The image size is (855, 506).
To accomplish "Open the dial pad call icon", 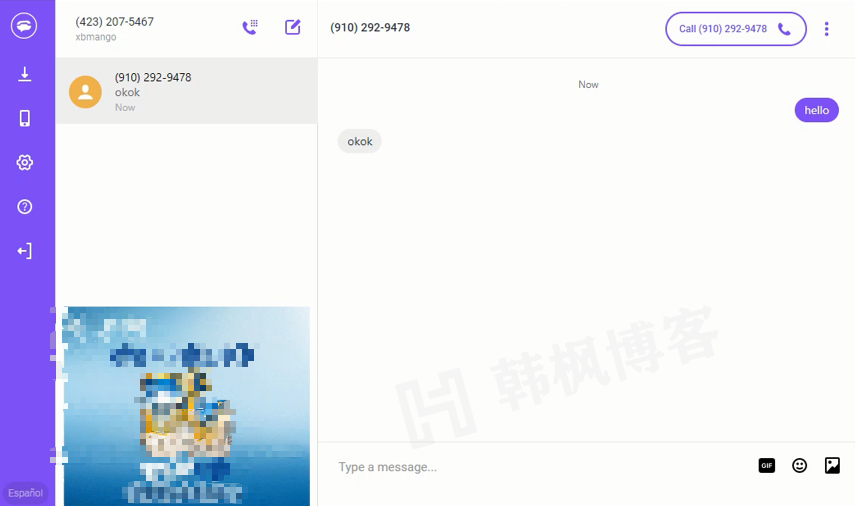I will click(x=250, y=27).
